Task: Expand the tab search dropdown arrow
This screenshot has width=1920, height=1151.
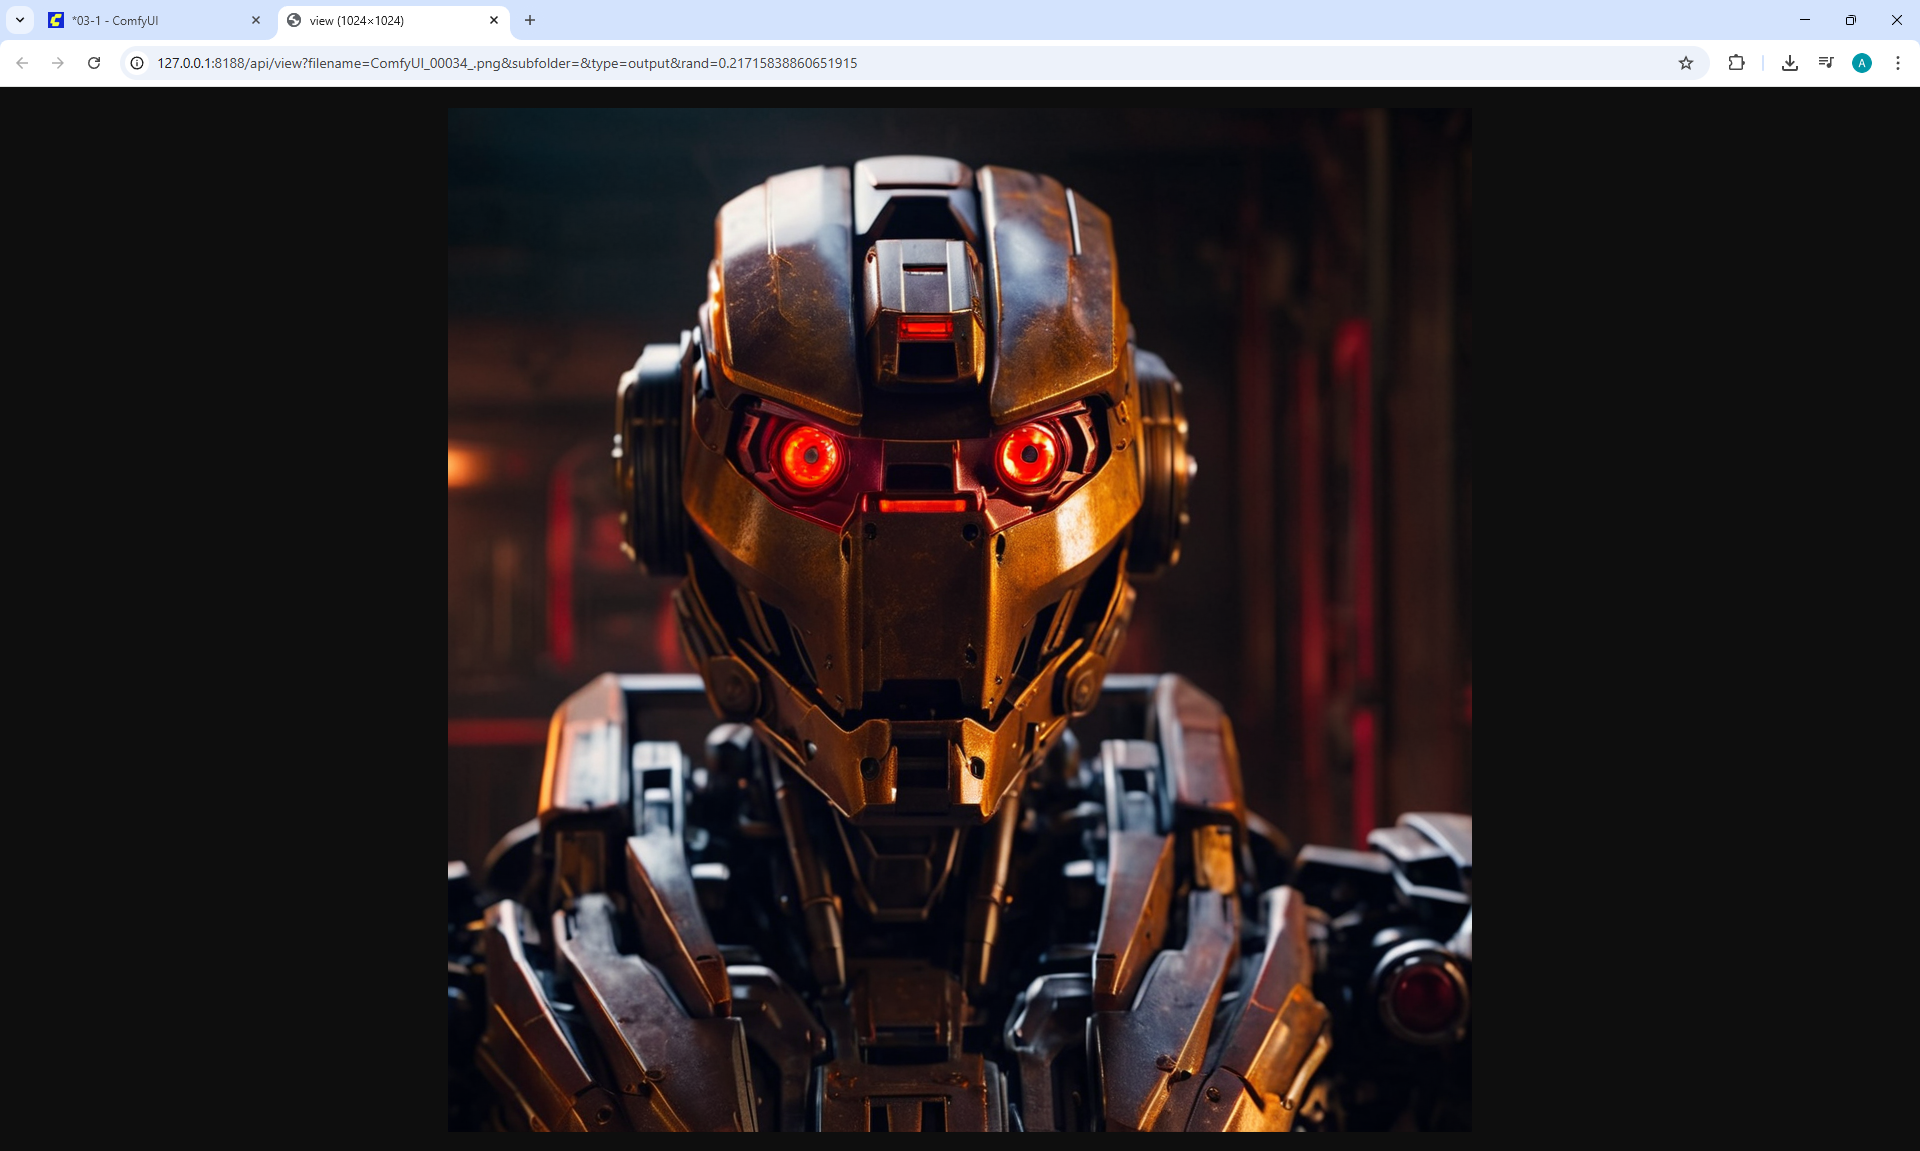Action: pyautogui.click(x=20, y=20)
